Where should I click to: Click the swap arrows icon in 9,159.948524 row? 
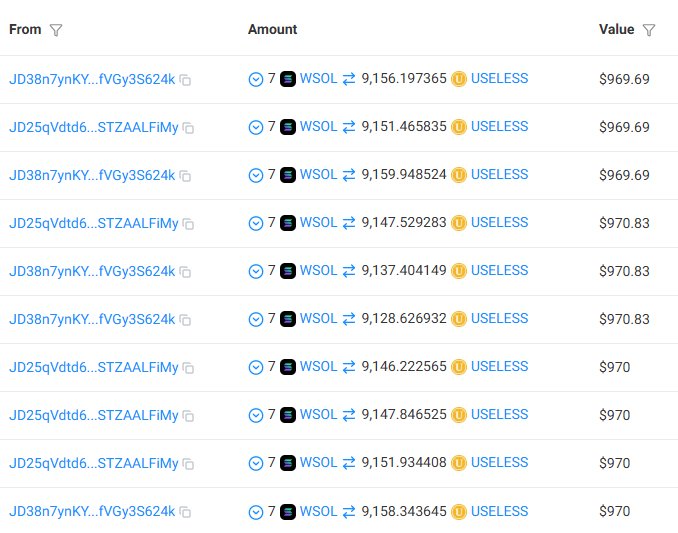point(349,175)
